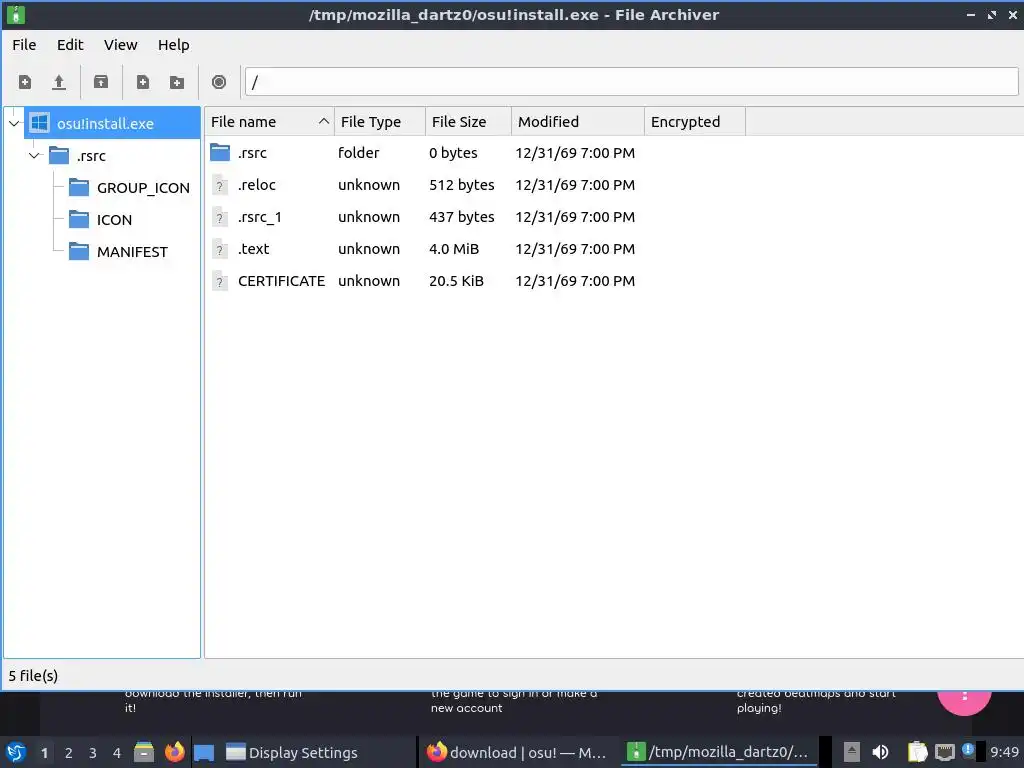
Task: Open the View menu
Action: pos(121,45)
